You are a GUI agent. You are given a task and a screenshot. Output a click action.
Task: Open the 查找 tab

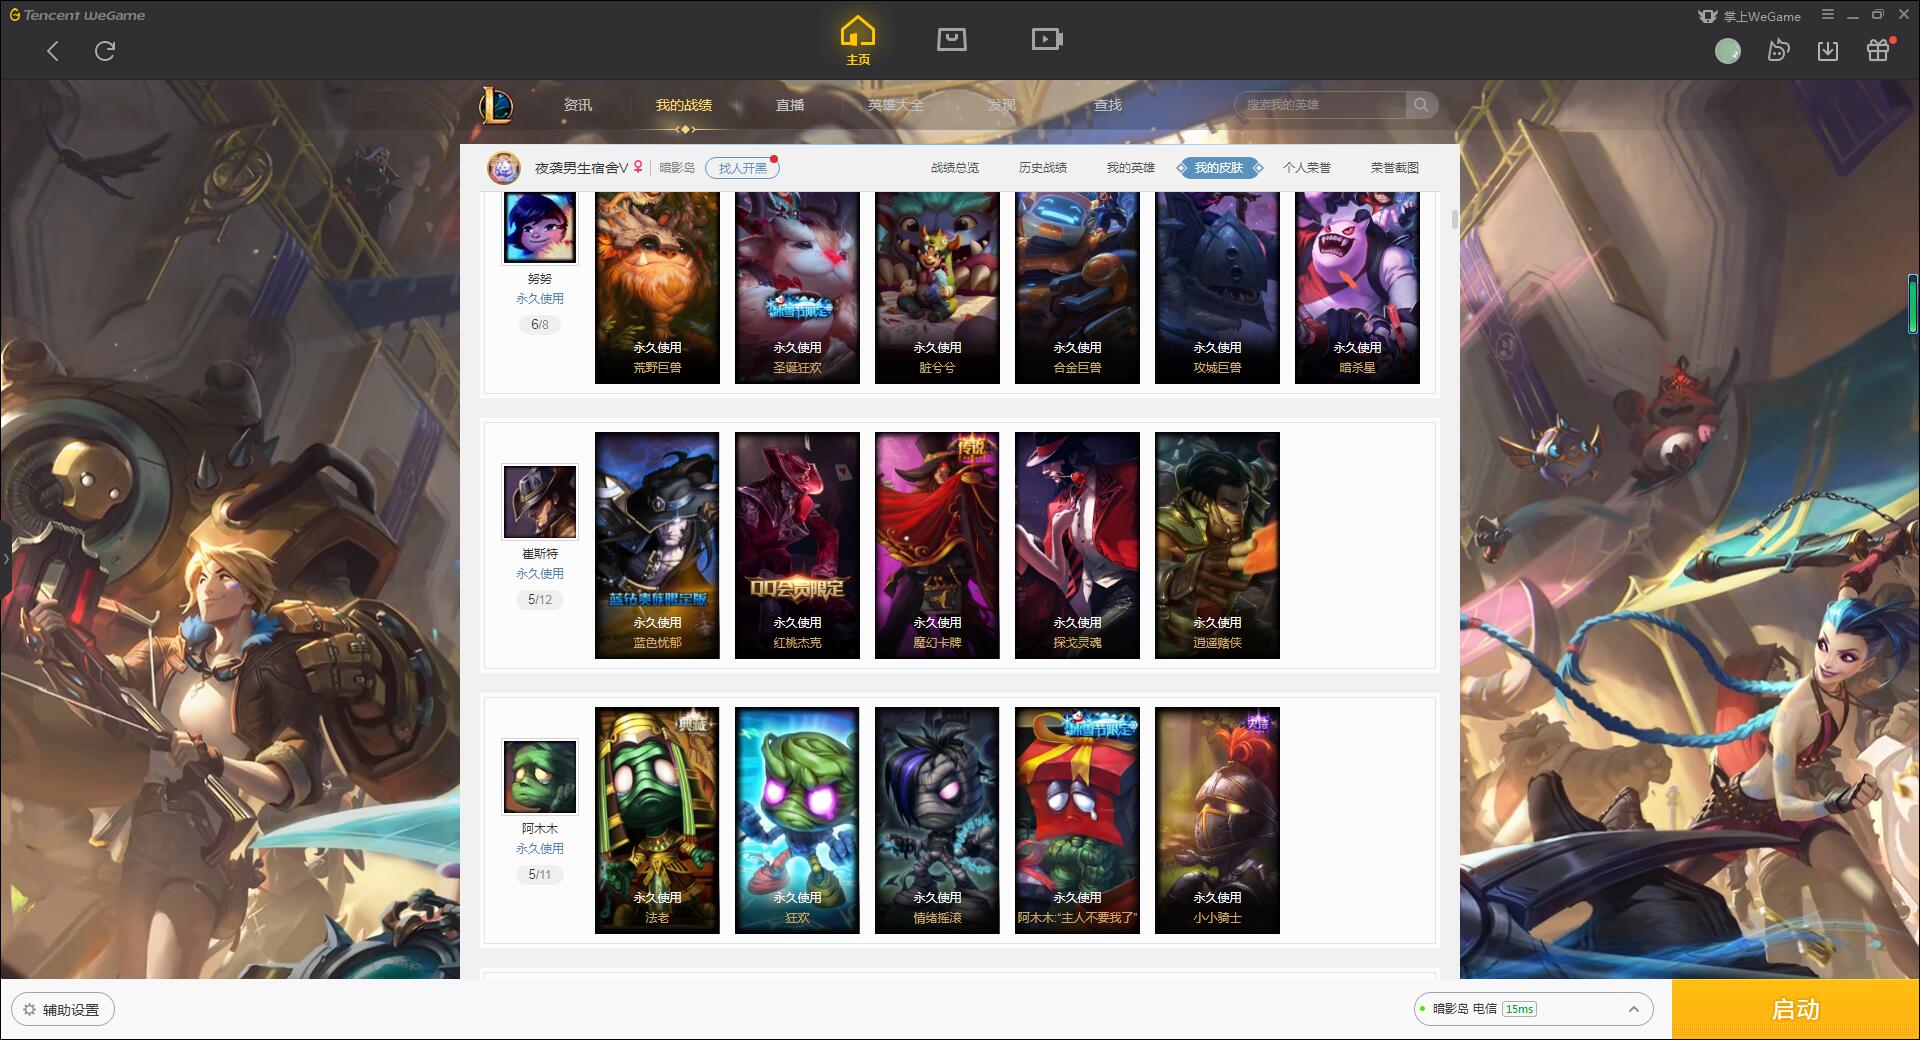(1108, 105)
